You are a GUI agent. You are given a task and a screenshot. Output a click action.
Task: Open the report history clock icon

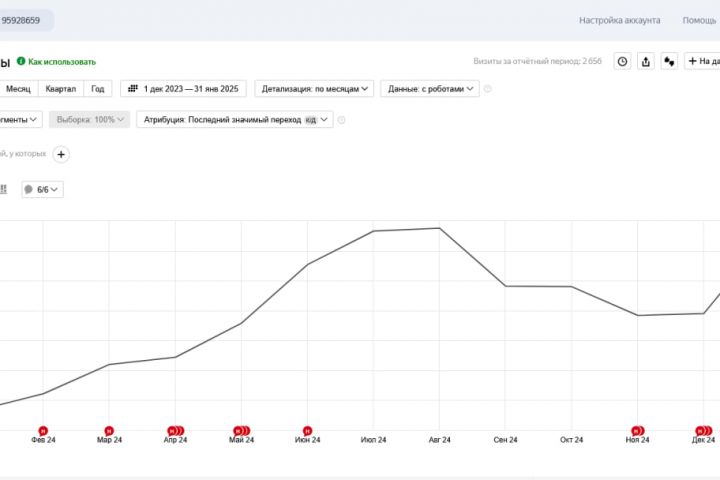pos(622,62)
